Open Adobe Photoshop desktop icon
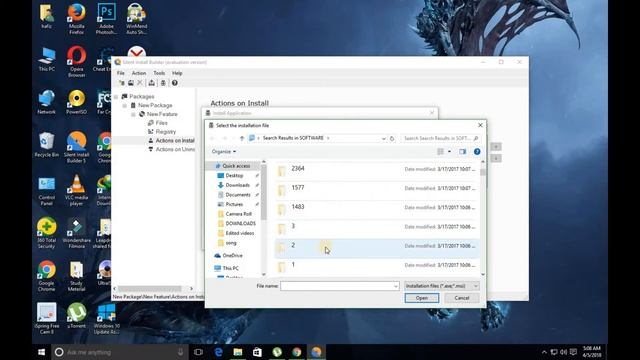 [x=106, y=19]
